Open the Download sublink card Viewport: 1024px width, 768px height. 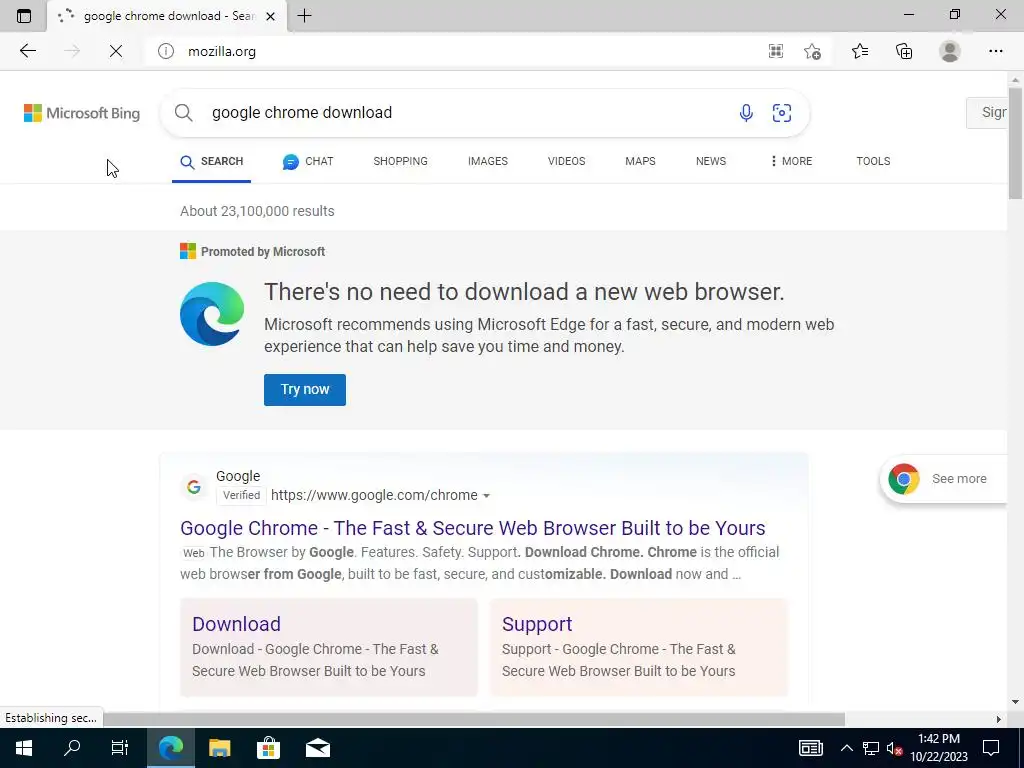[x=329, y=647]
